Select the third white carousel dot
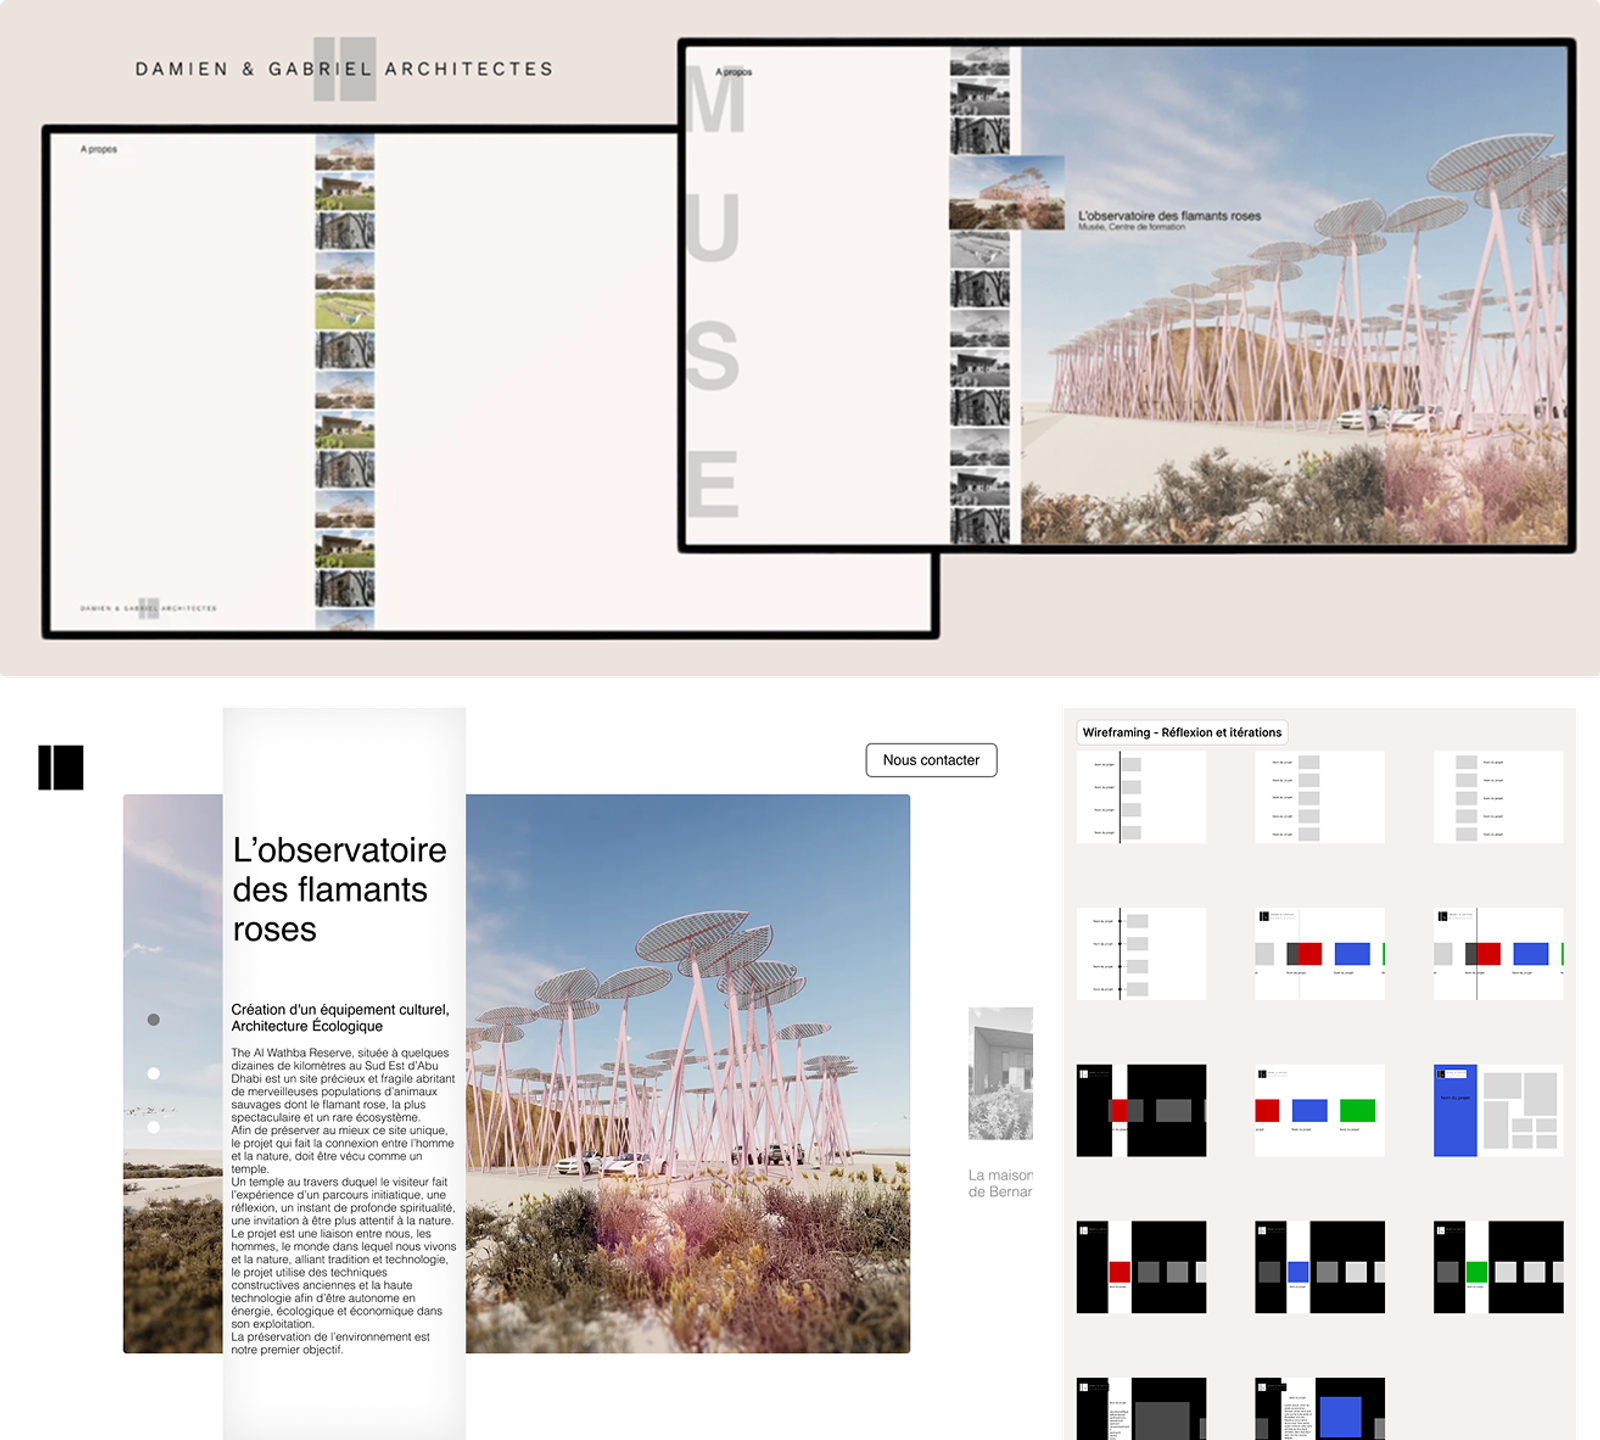Viewport: 1600px width, 1440px height. pos(153,1127)
